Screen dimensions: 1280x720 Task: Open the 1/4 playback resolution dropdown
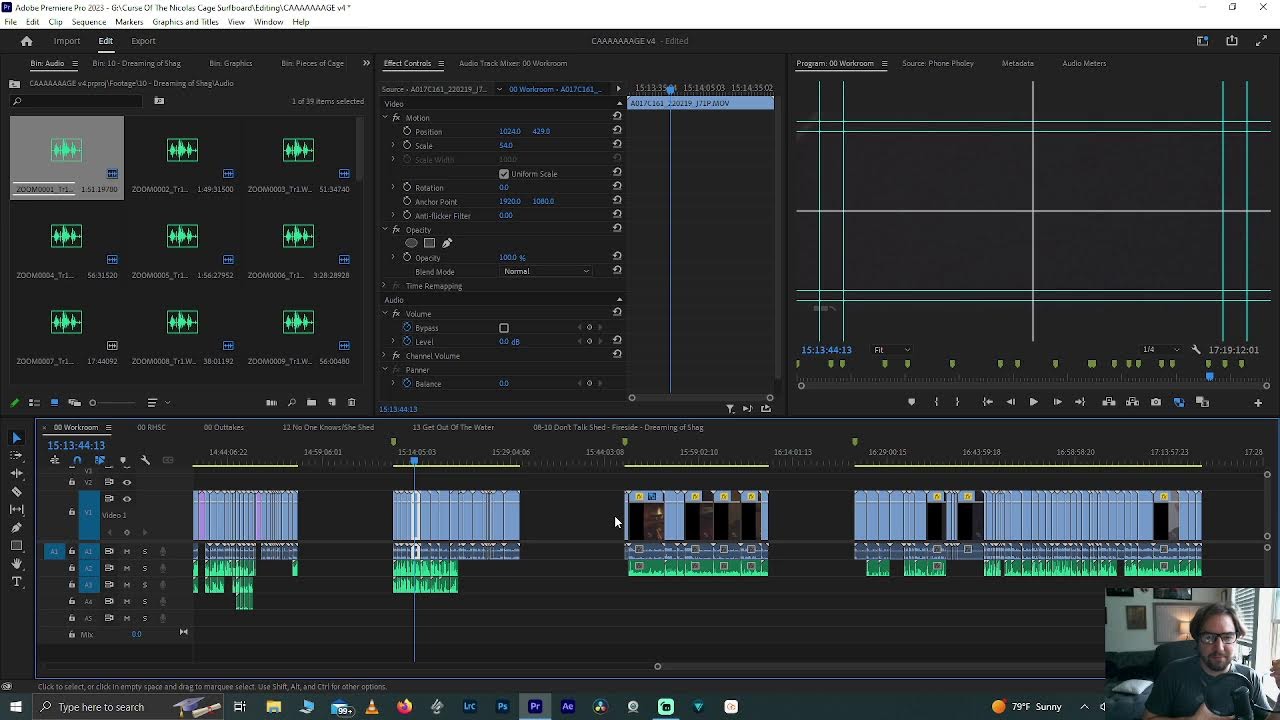coord(1160,350)
